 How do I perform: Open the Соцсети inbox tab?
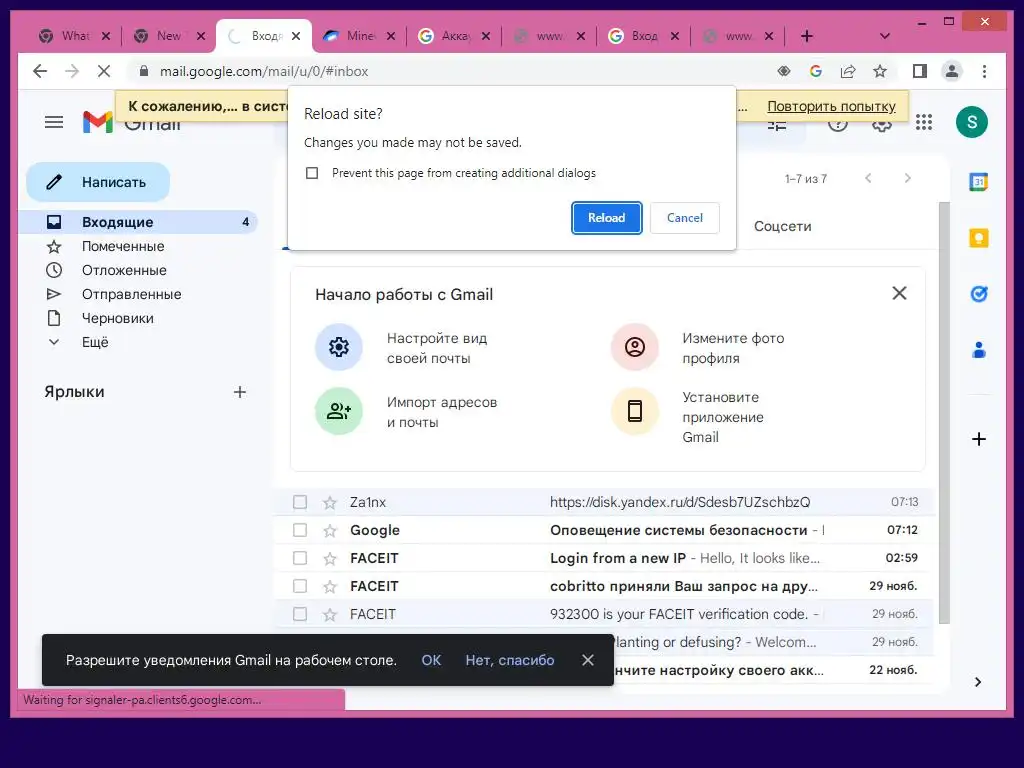click(x=782, y=226)
